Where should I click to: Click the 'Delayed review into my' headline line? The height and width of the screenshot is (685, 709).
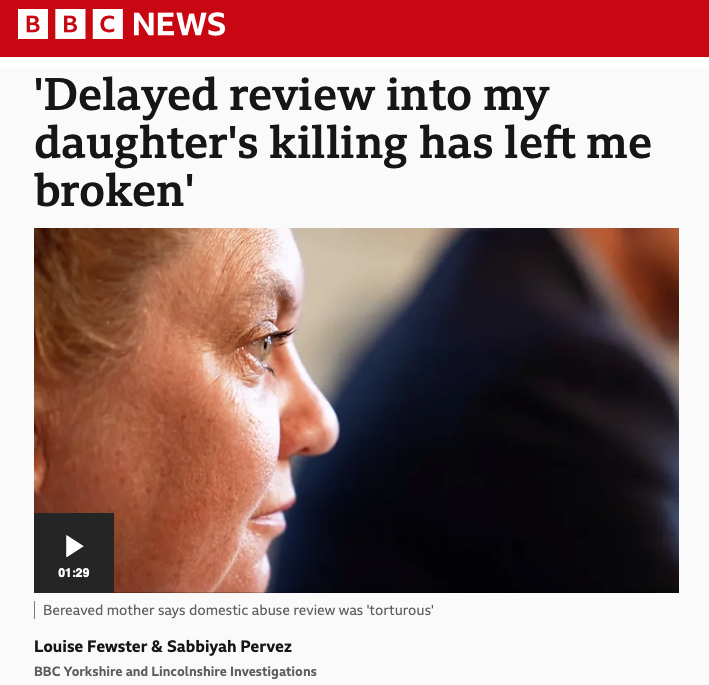[x=292, y=96]
